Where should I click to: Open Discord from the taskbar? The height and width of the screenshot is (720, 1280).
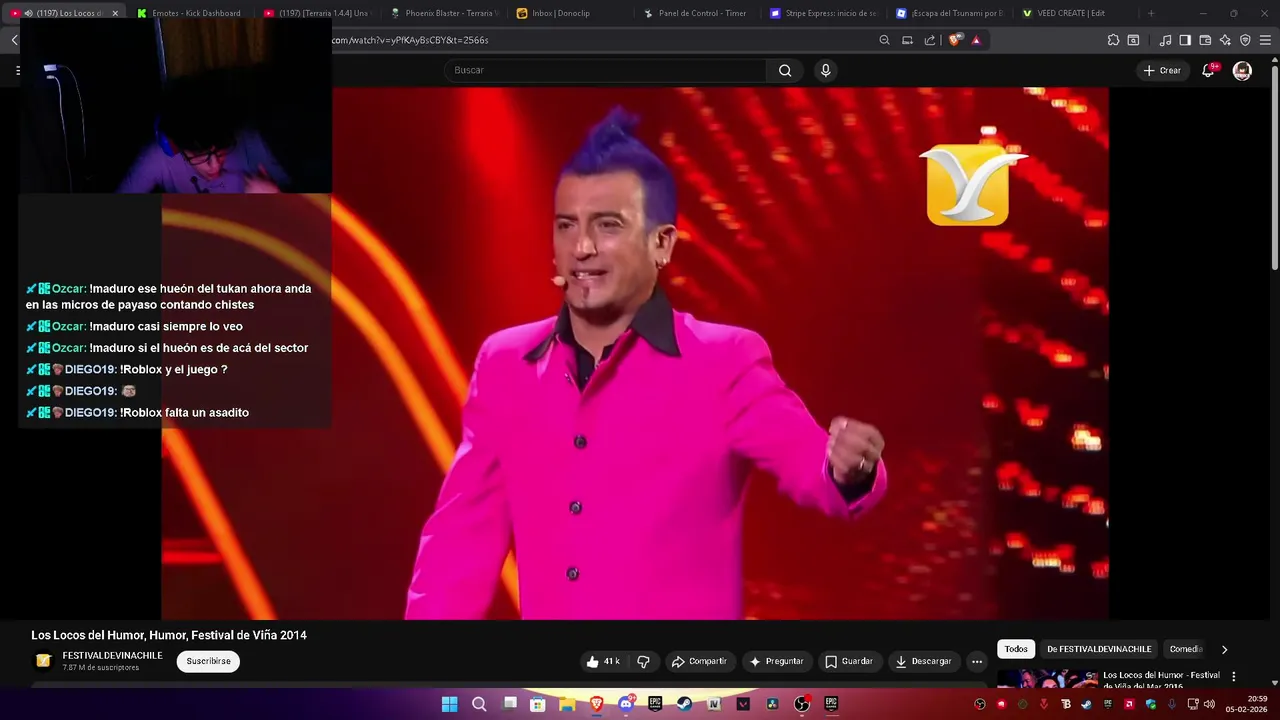click(626, 704)
